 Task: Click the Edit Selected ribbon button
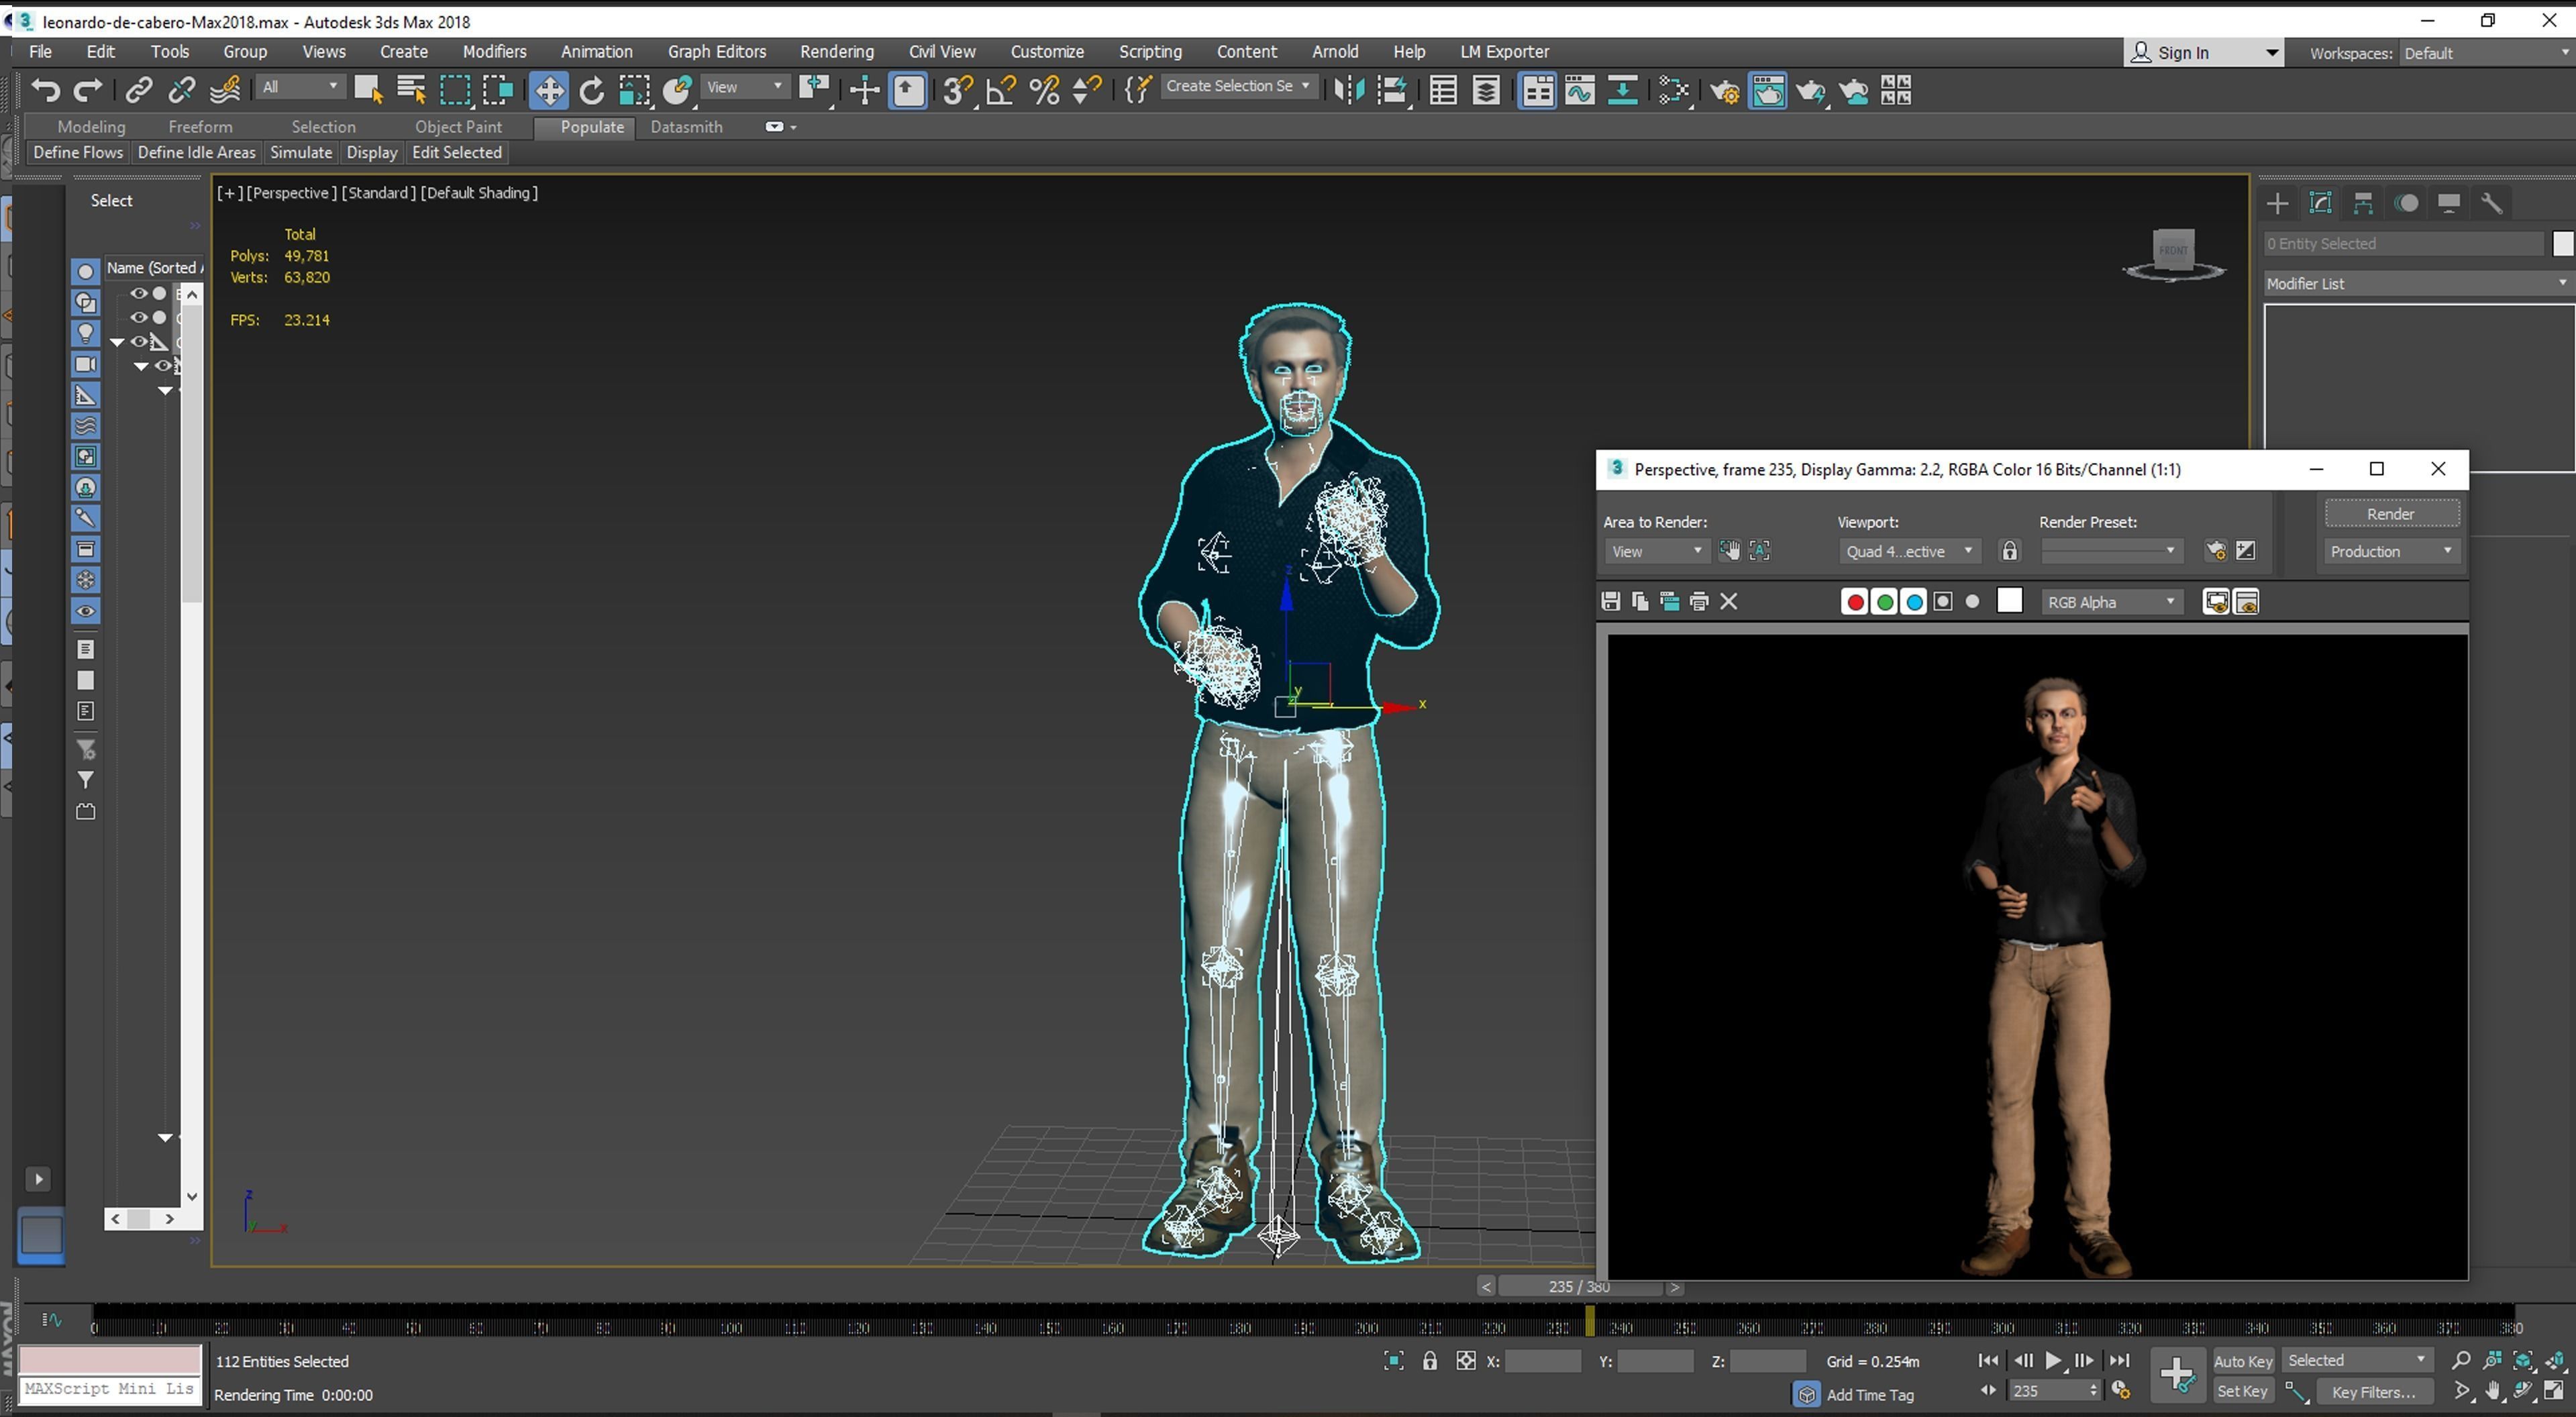(x=457, y=152)
